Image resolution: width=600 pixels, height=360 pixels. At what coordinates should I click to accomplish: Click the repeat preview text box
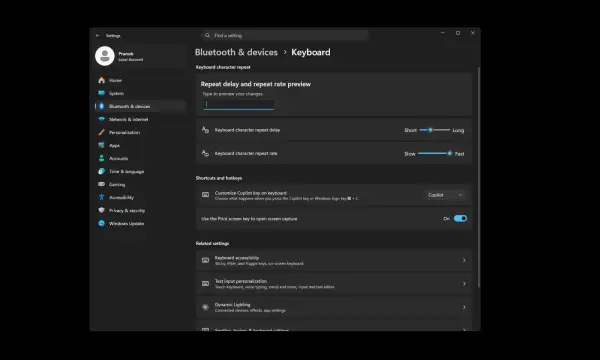(238, 104)
